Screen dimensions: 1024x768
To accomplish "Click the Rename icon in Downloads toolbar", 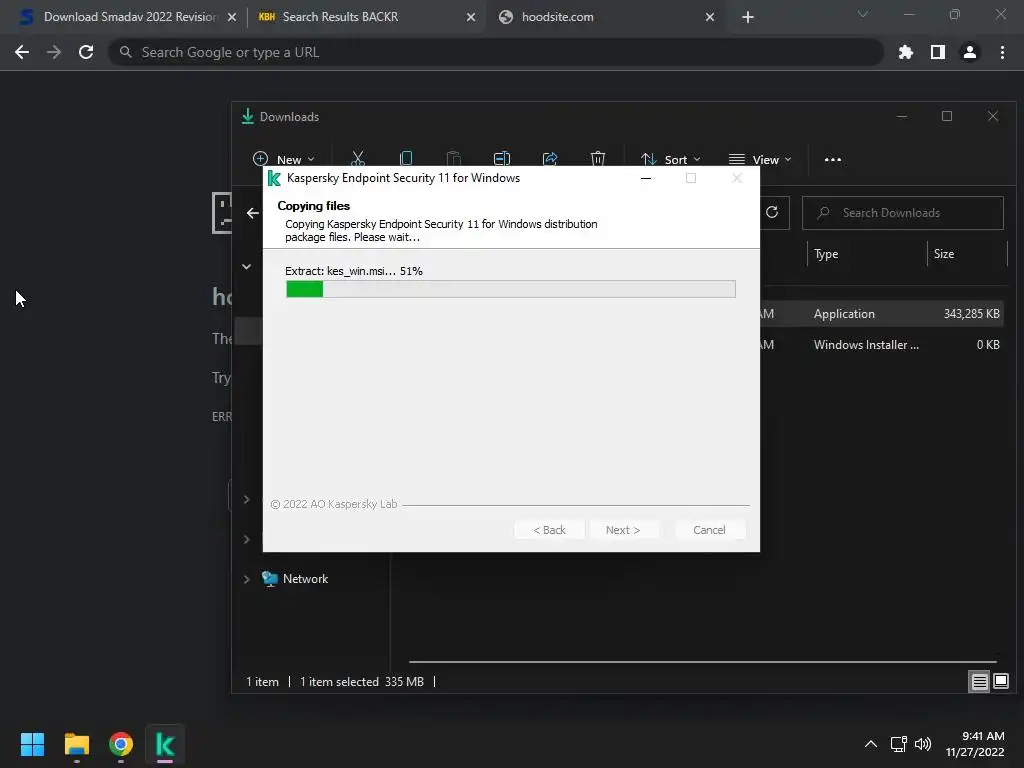I will 502,159.
